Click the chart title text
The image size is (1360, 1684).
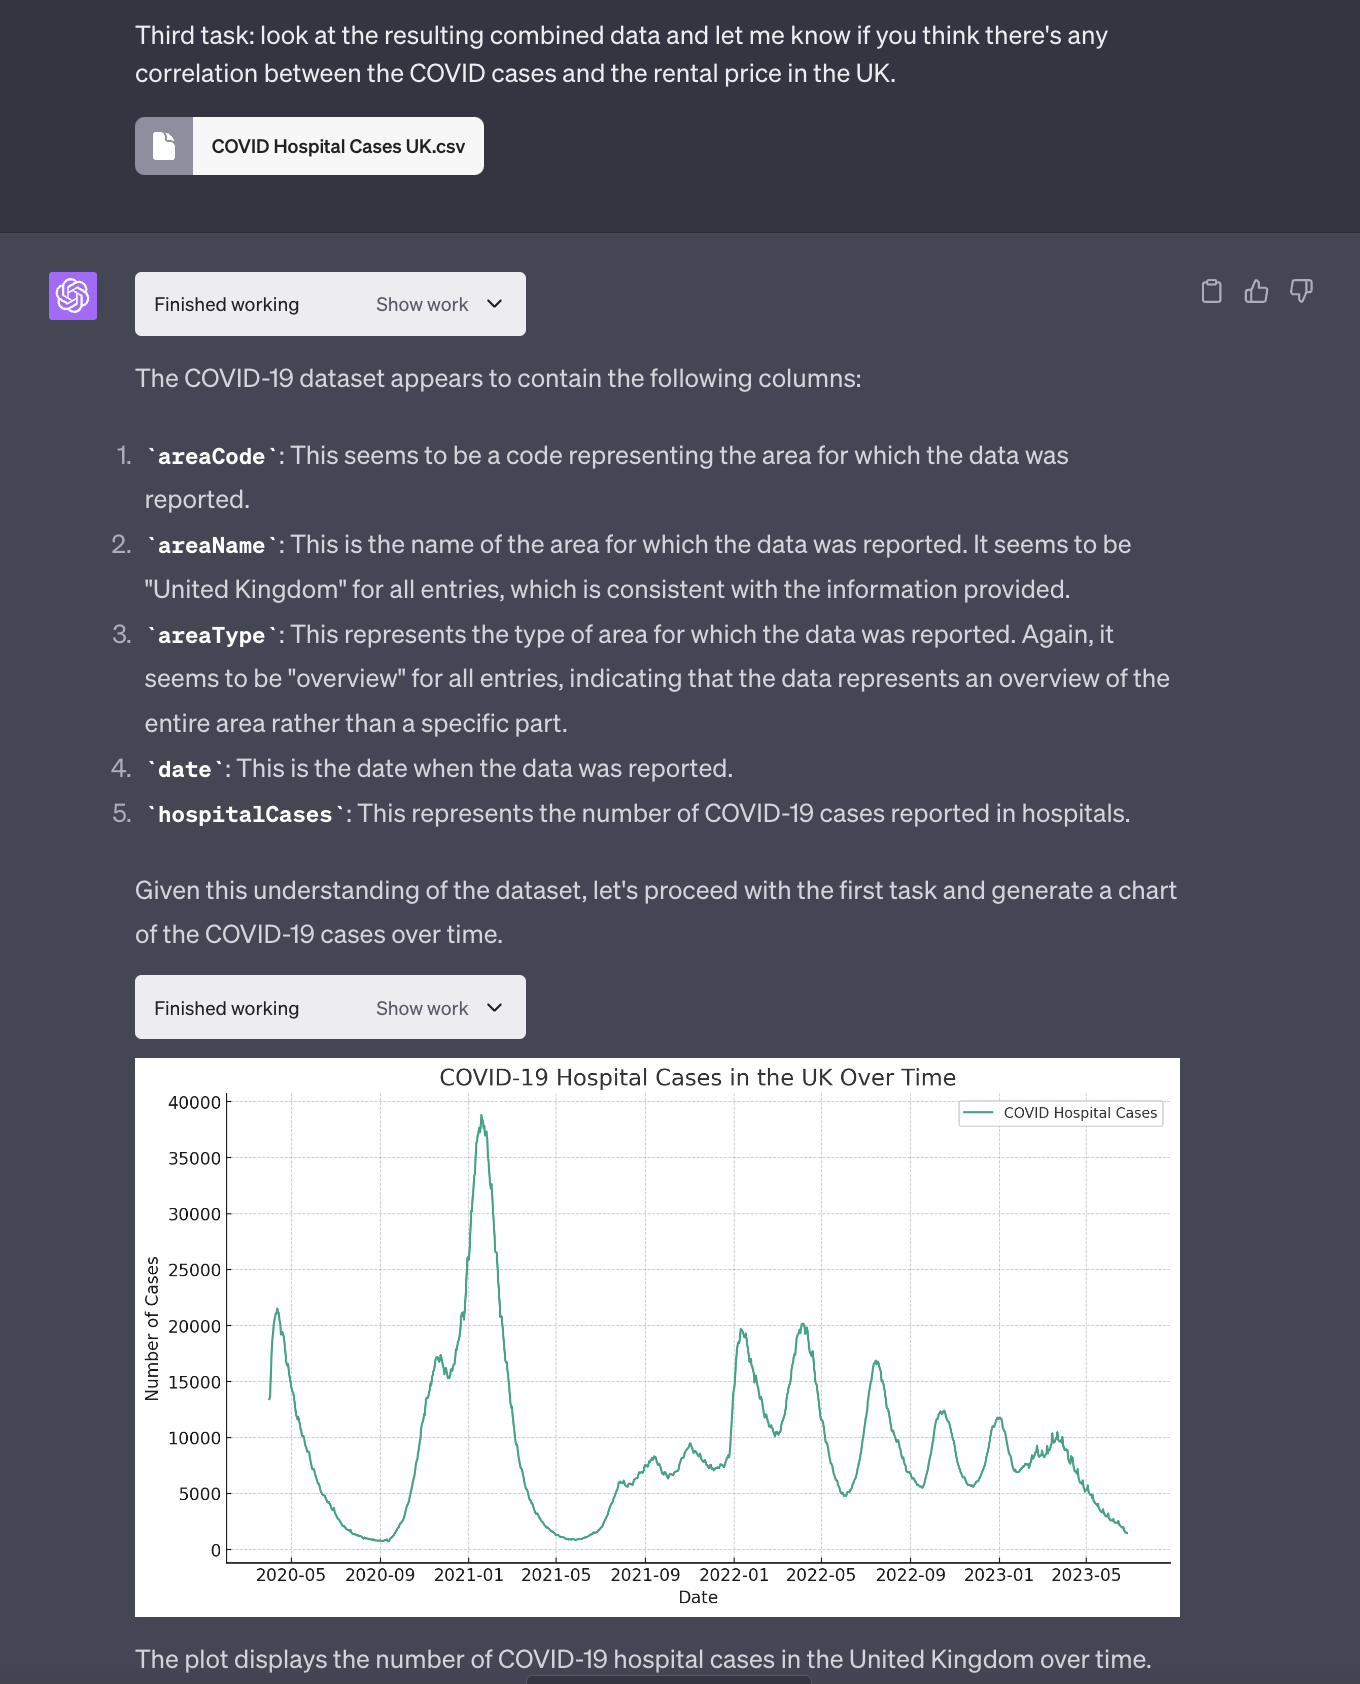(x=698, y=1078)
